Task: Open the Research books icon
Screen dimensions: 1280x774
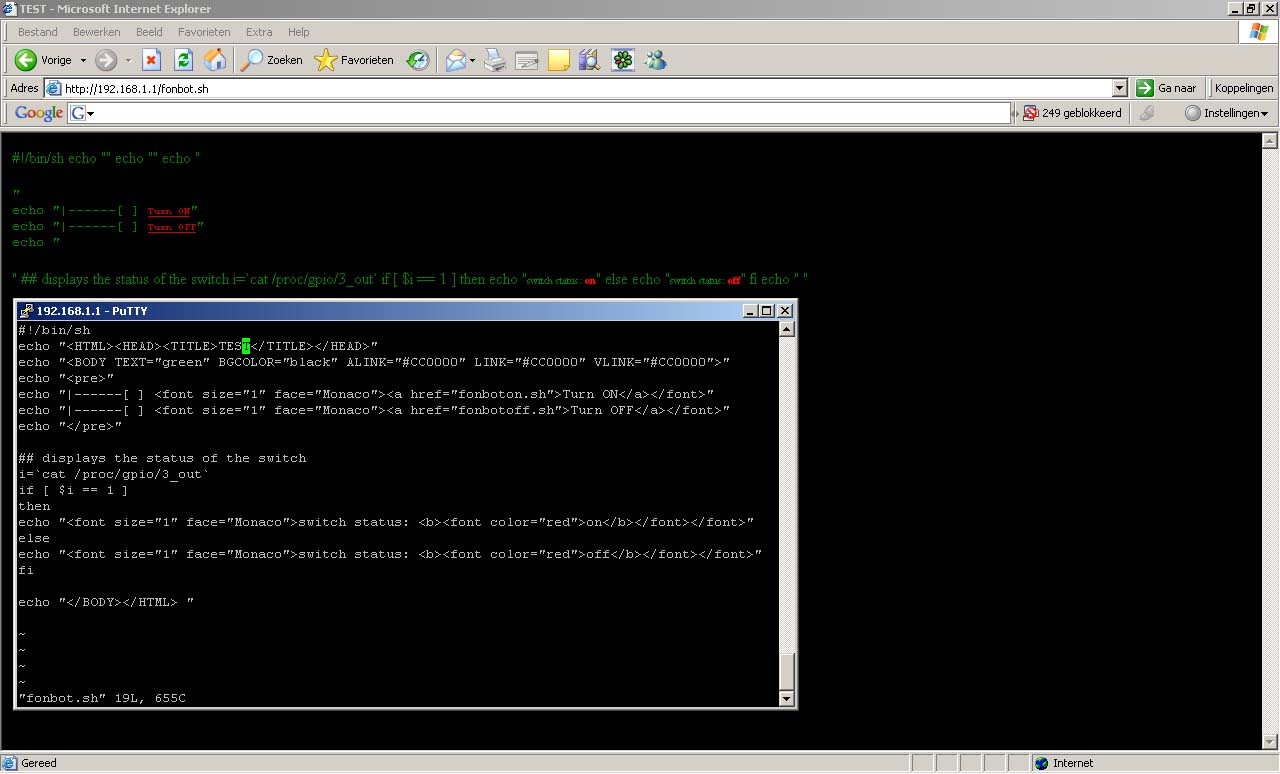Action: (x=590, y=60)
